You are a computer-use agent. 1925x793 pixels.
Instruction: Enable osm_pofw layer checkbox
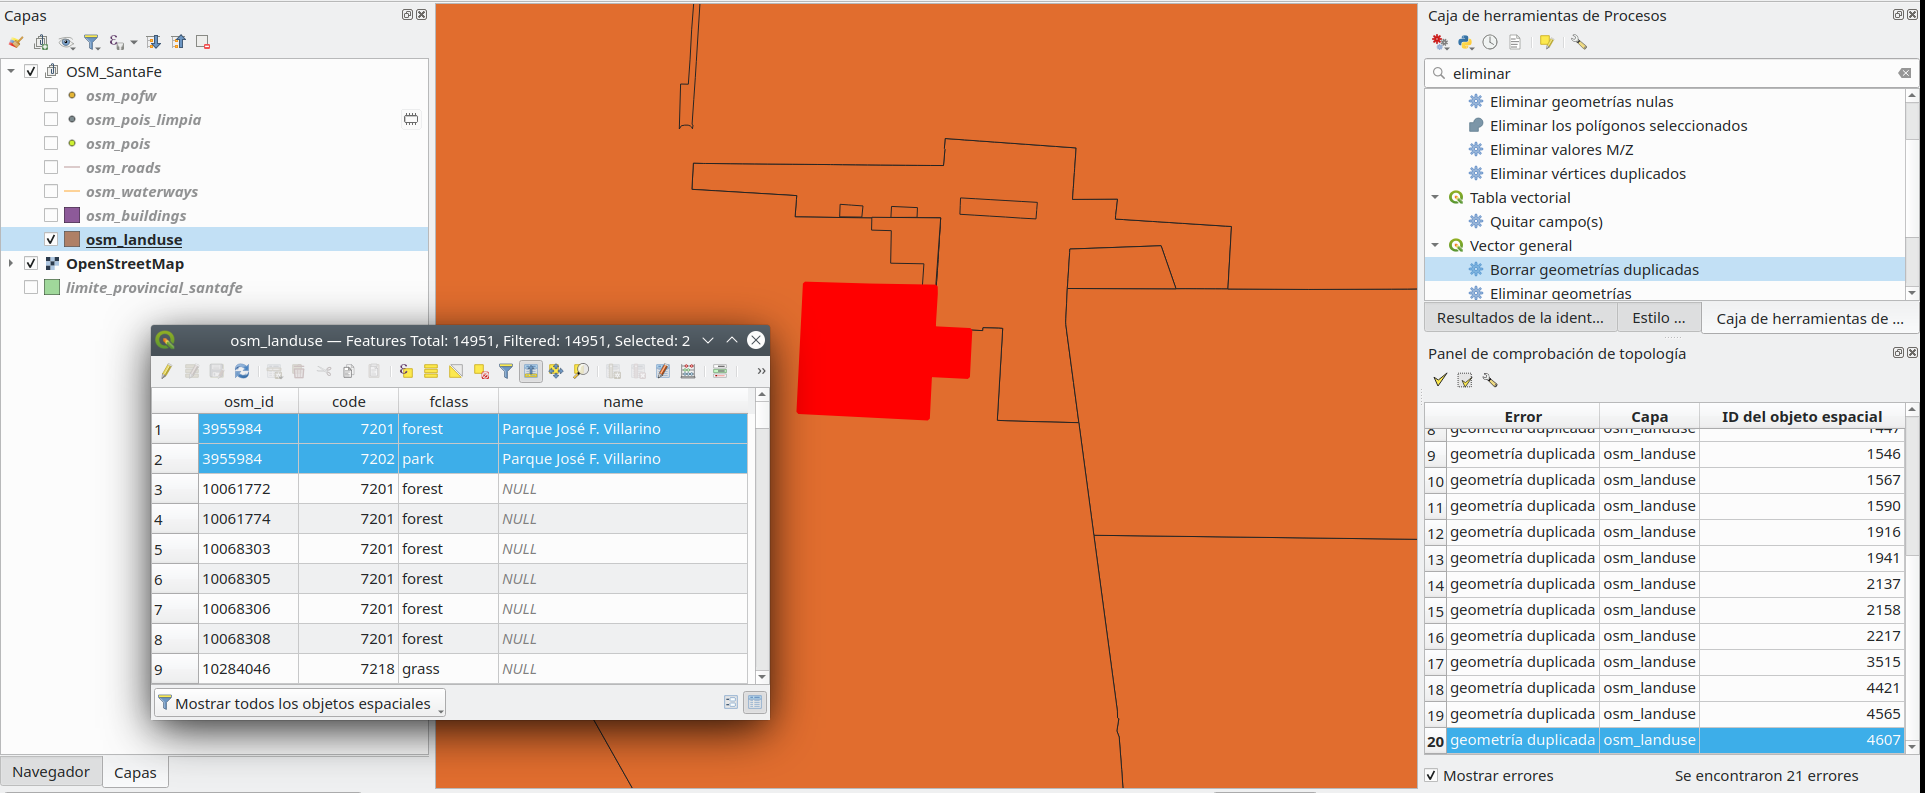click(x=51, y=95)
